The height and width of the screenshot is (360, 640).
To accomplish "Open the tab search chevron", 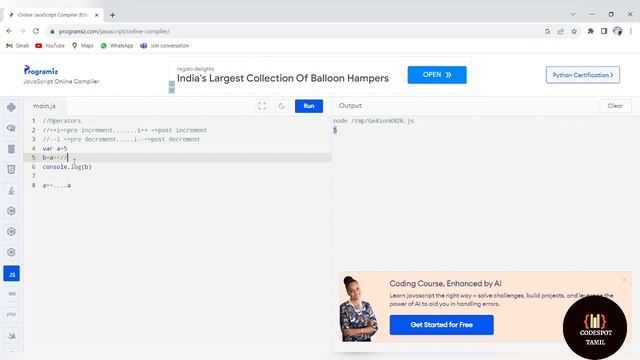I will (x=573, y=14).
